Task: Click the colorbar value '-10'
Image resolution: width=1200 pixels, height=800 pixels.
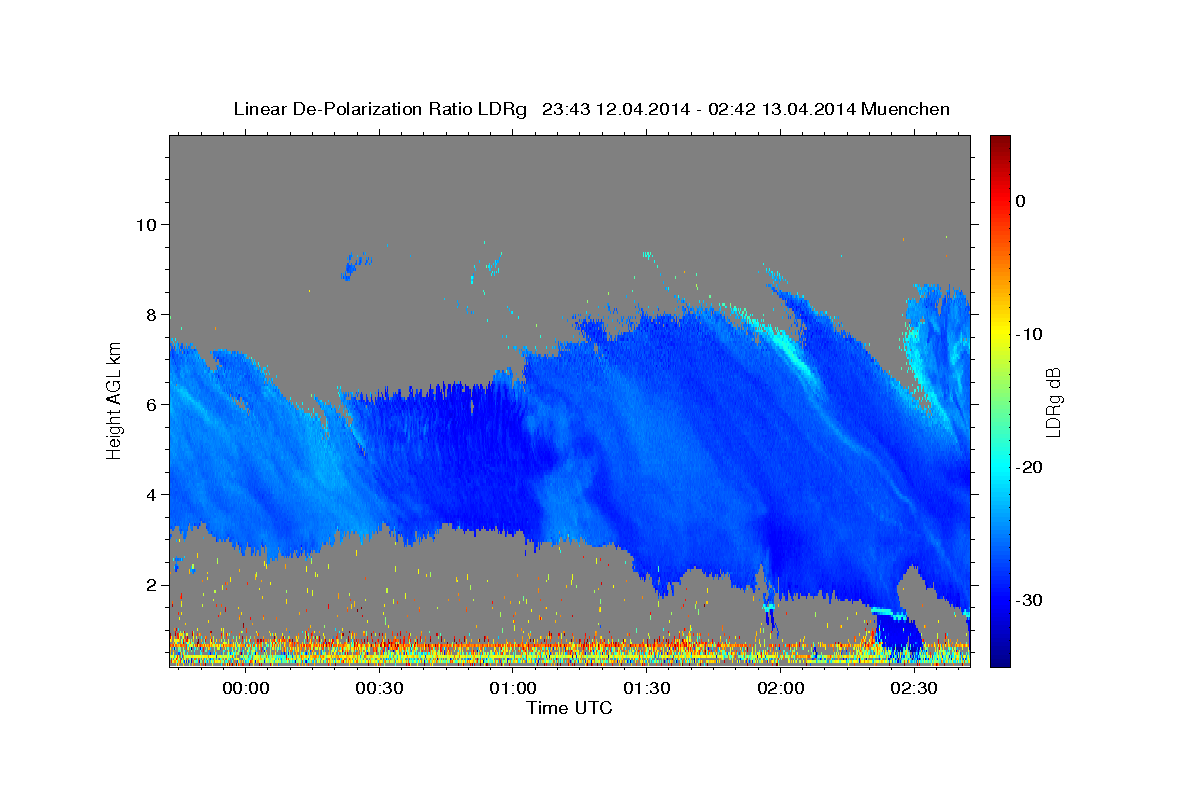Action: coord(1029,334)
